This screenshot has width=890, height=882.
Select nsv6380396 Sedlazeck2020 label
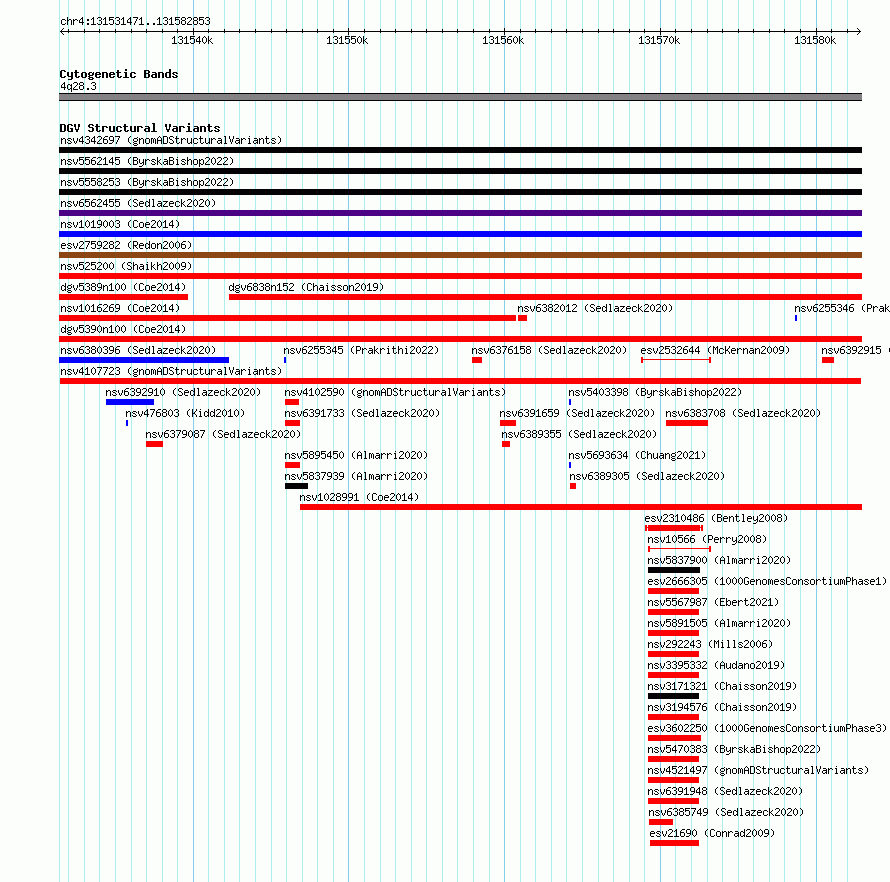click(138, 350)
